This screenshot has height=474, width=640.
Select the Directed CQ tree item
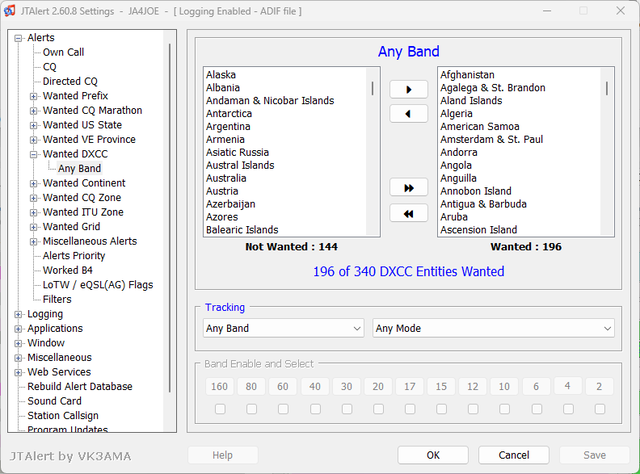[x=70, y=81]
